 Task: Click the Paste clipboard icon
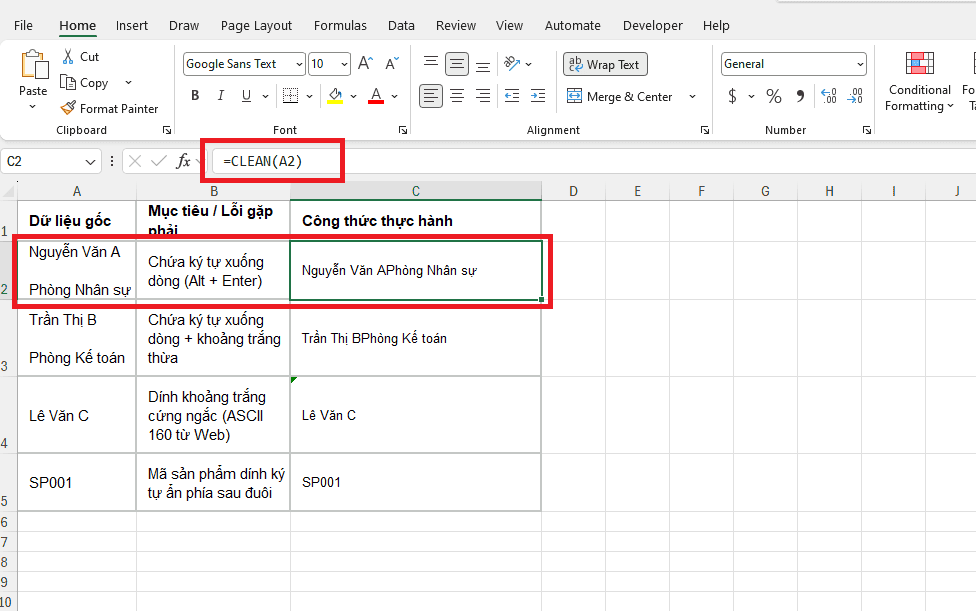[x=34, y=65]
